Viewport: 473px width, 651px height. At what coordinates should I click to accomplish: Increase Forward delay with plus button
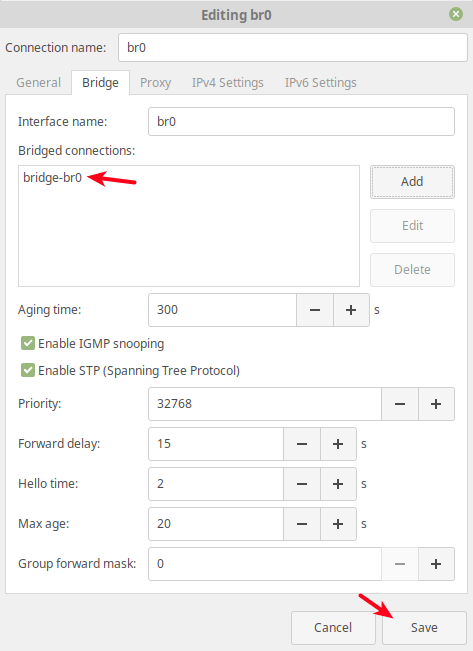[338, 444]
